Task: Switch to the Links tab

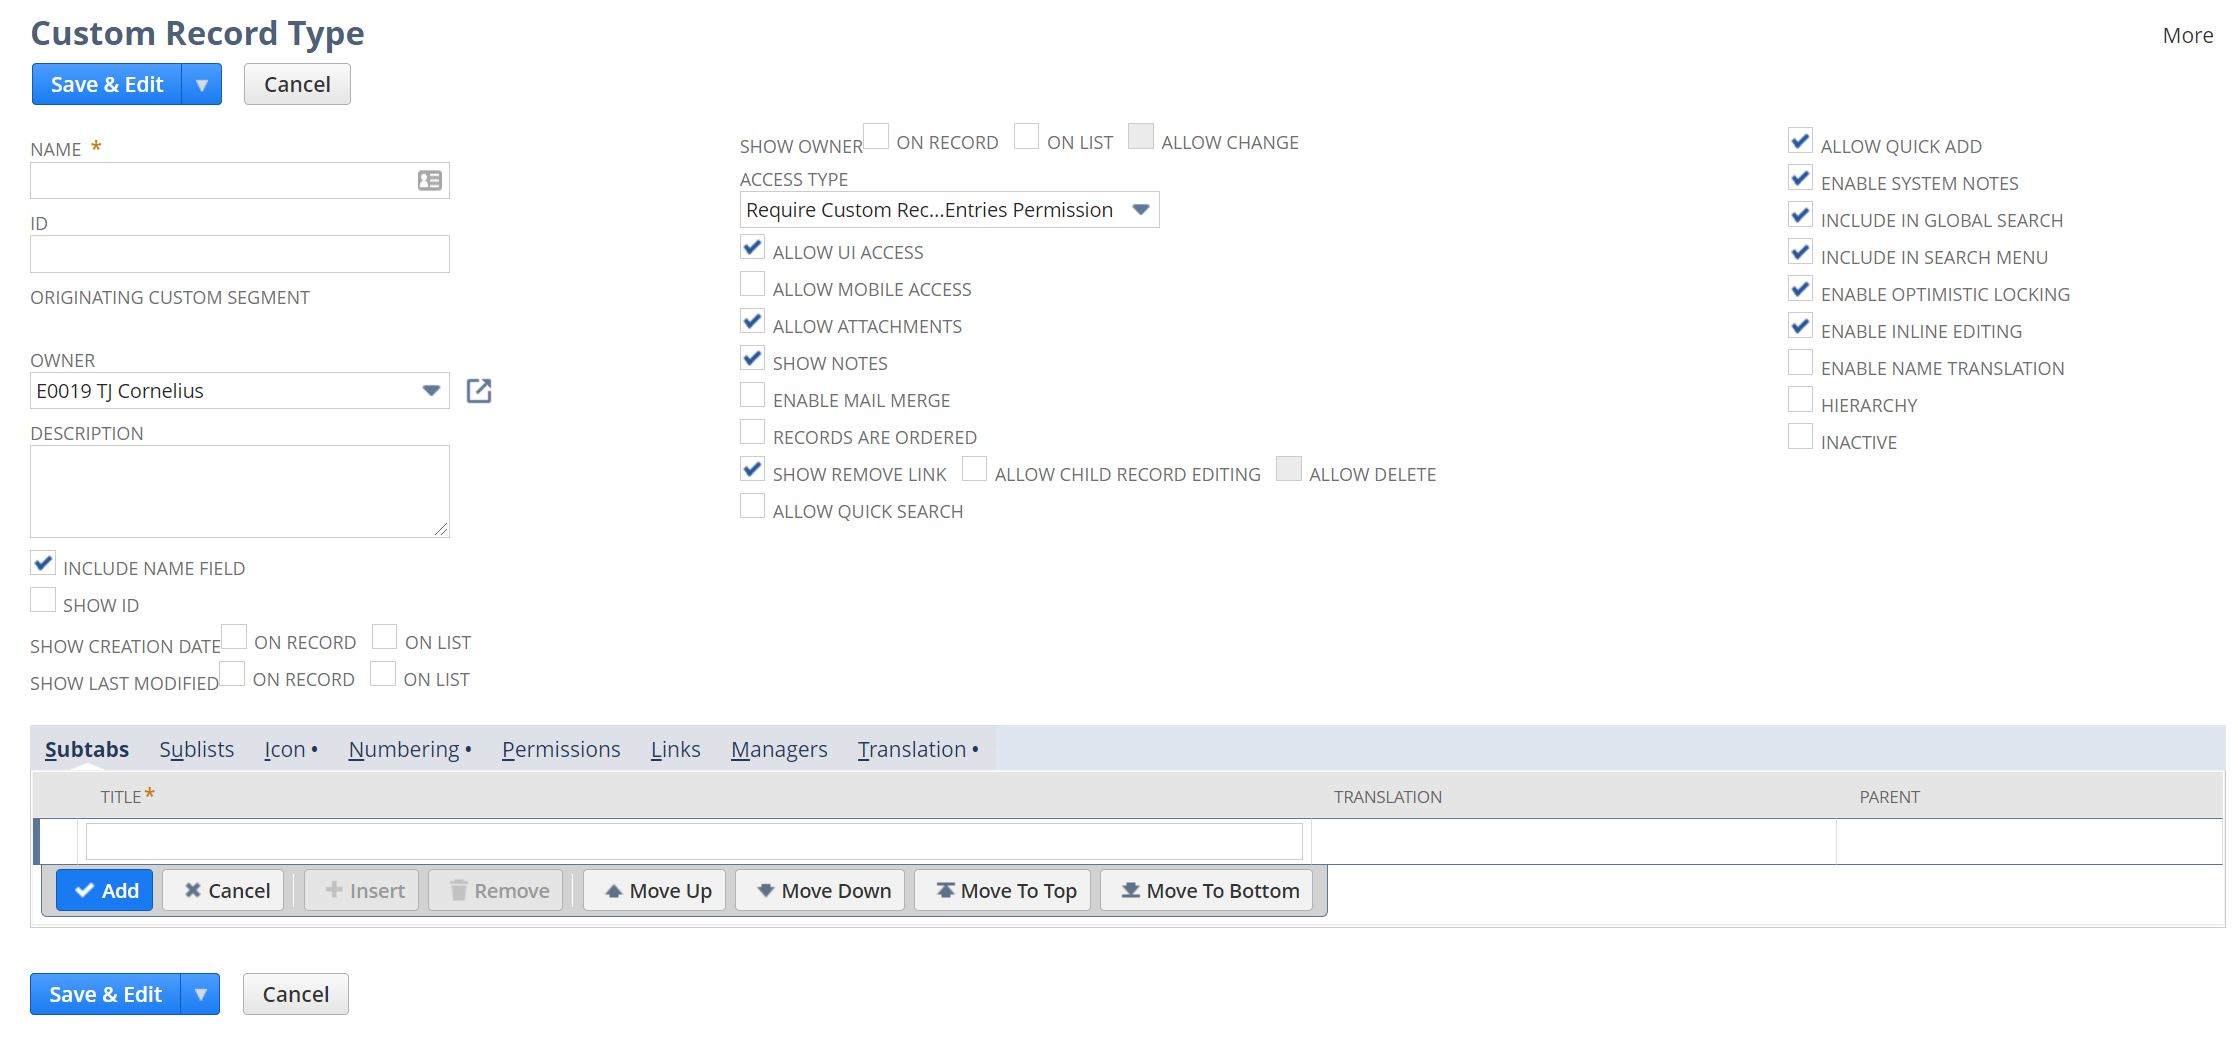Action: [676, 749]
